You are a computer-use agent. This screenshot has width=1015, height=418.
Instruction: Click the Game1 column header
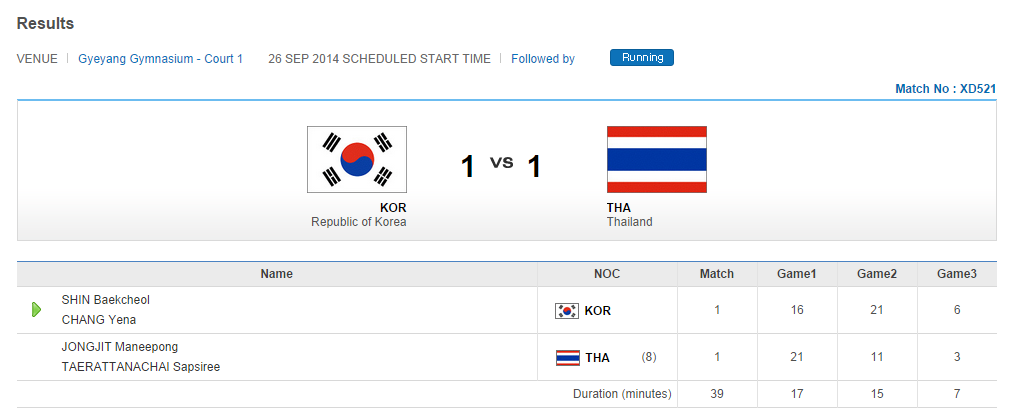click(x=796, y=274)
